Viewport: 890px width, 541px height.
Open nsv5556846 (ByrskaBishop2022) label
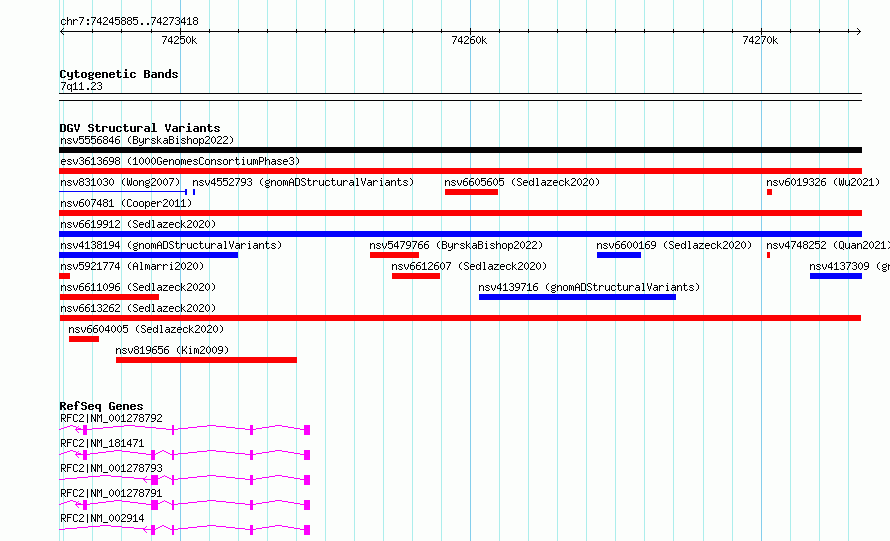tap(147, 140)
